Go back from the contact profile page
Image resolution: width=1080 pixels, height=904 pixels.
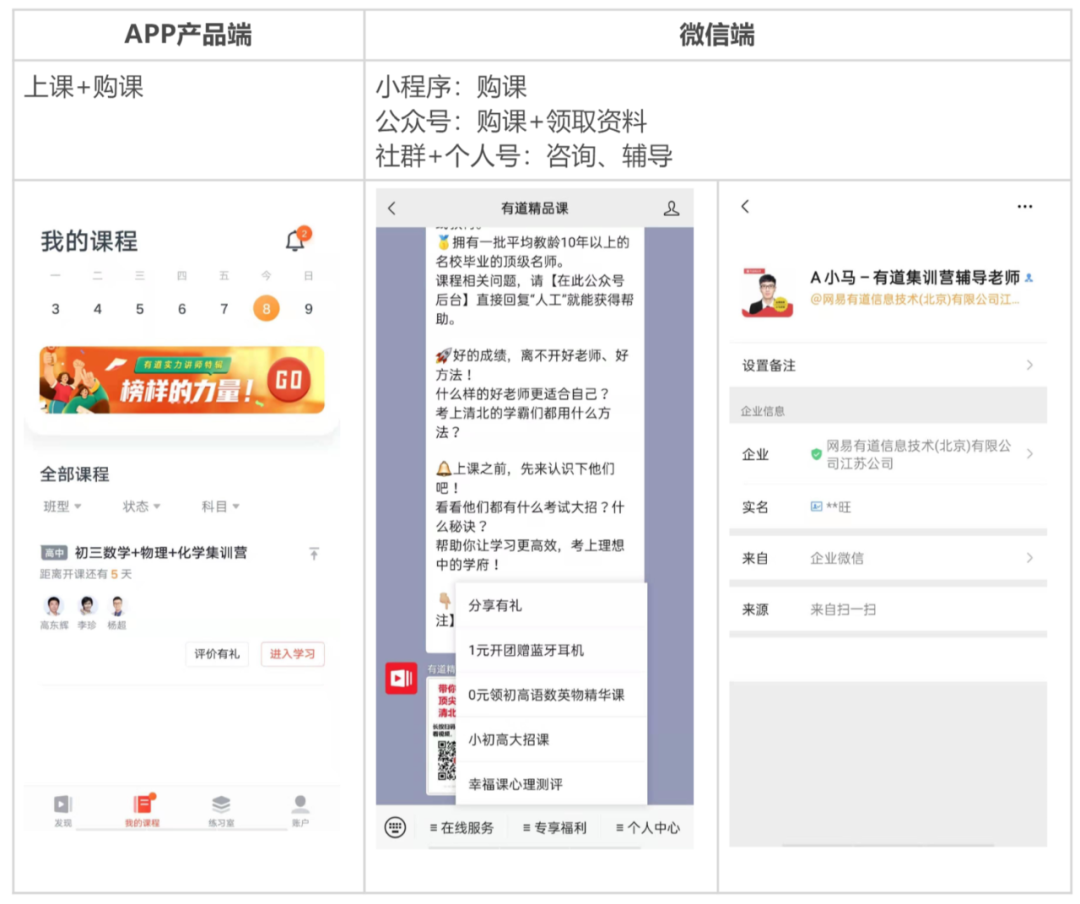pos(745,206)
